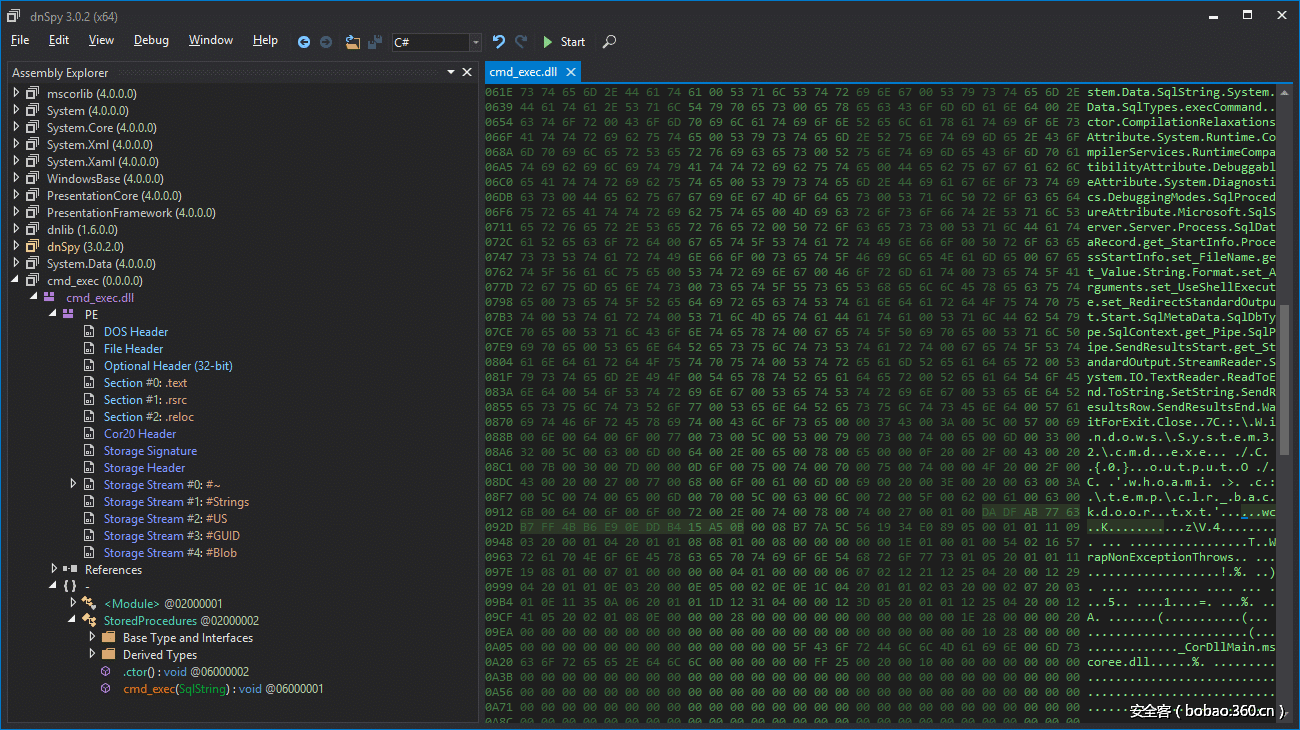Open the C# language dropdown
This screenshot has width=1300, height=730.
coord(475,42)
